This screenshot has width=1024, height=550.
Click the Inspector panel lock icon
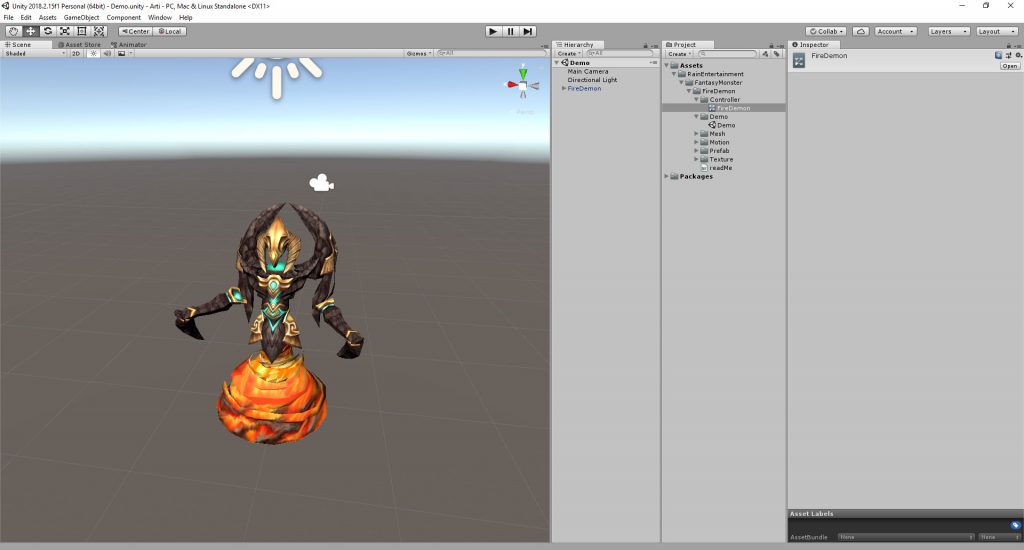[1008, 45]
